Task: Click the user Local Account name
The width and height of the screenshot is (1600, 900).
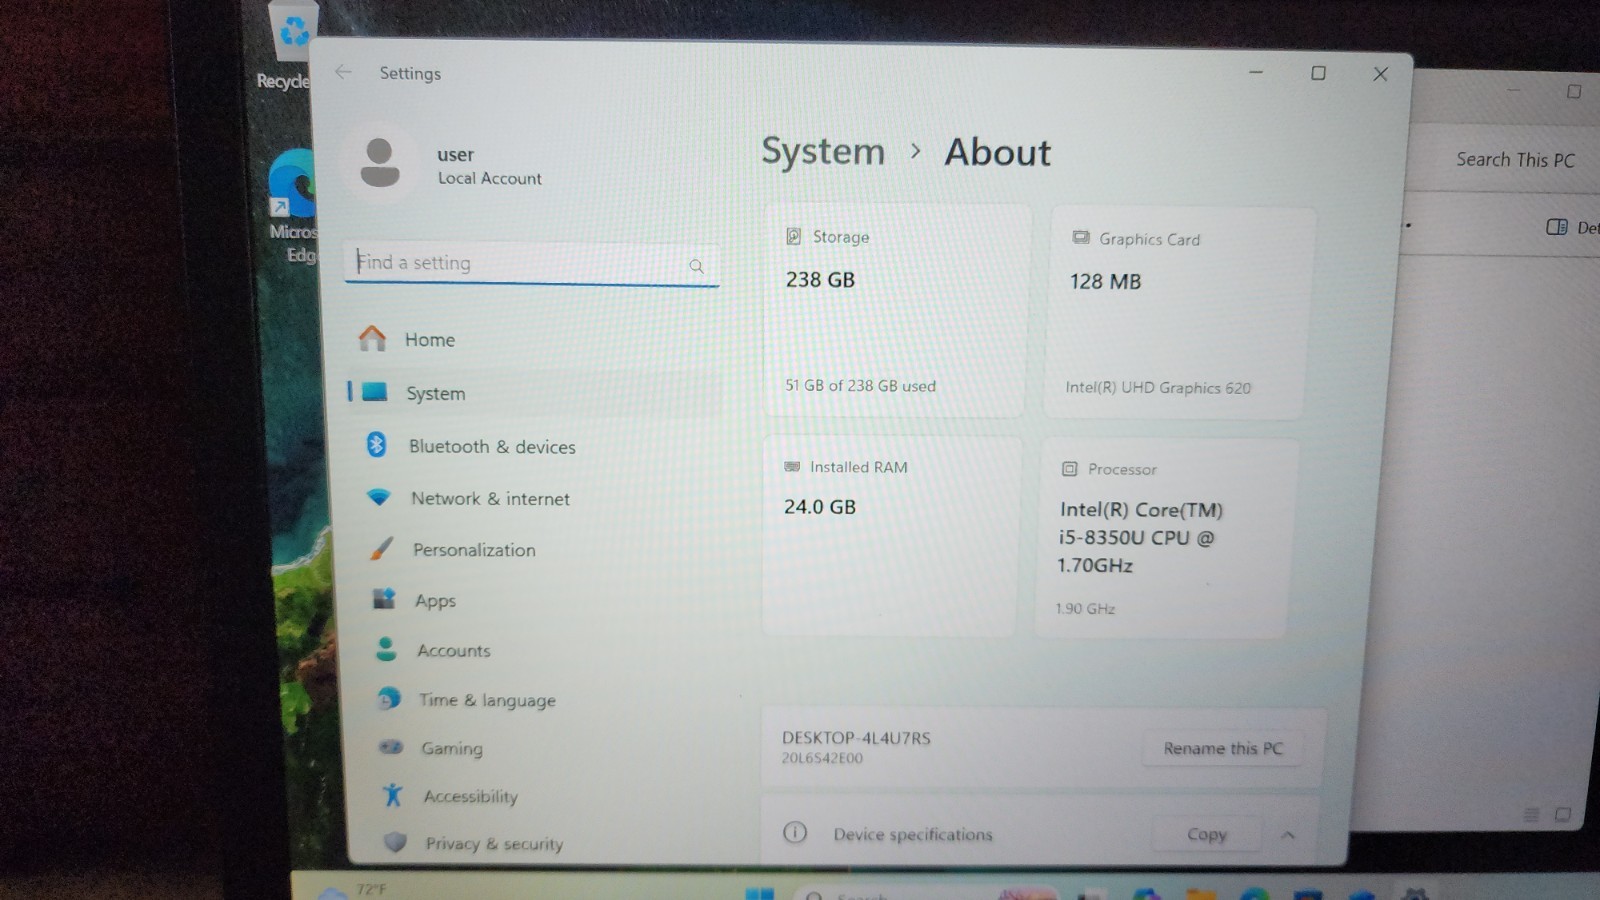Action: click(489, 166)
